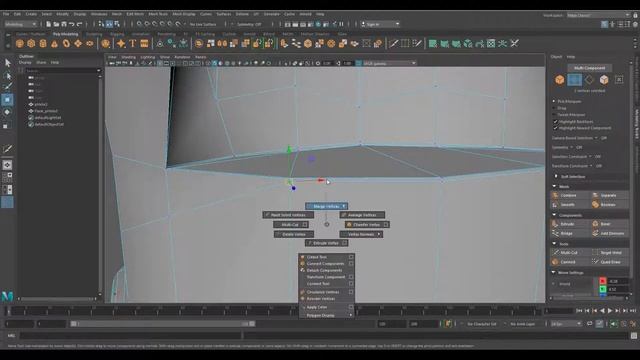Collapse the Move Settings section

[x=554, y=272]
